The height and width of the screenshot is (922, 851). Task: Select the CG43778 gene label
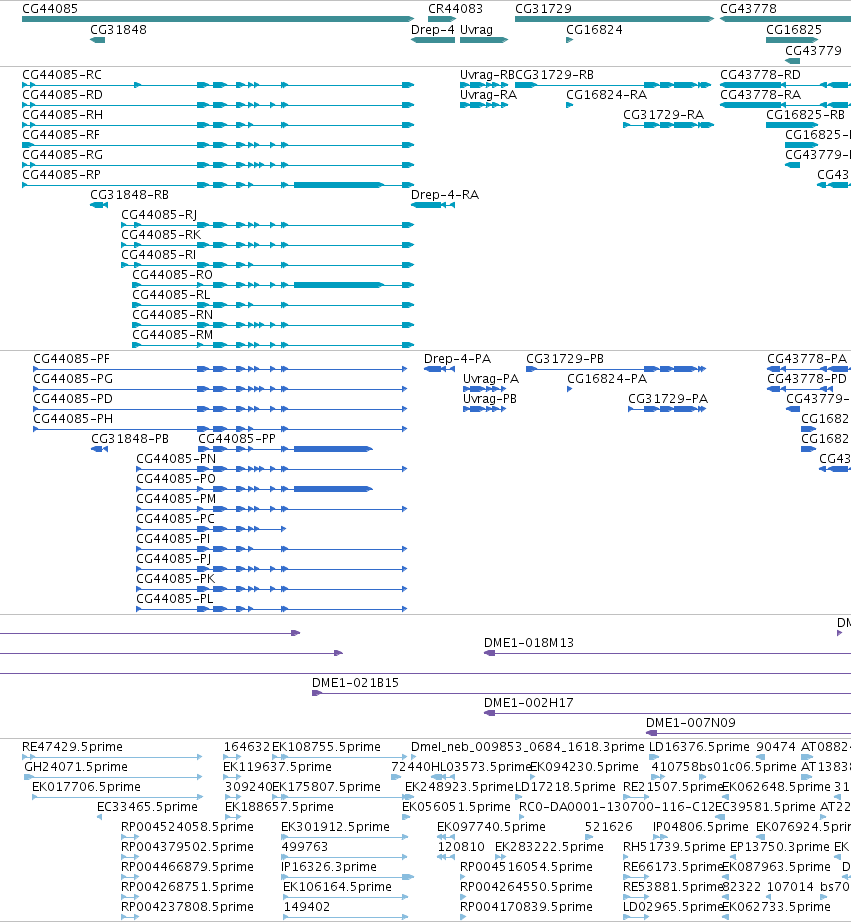pyautogui.click(x=748, y=9)
